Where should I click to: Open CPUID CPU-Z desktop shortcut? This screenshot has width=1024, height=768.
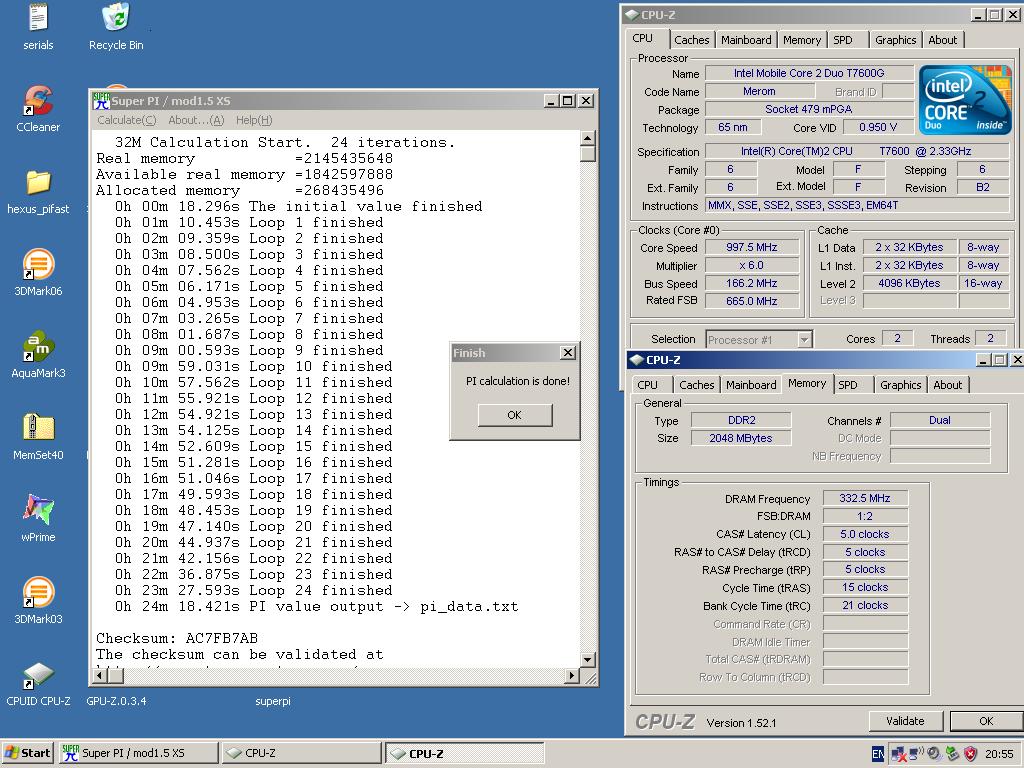click(x=38, y=675)
